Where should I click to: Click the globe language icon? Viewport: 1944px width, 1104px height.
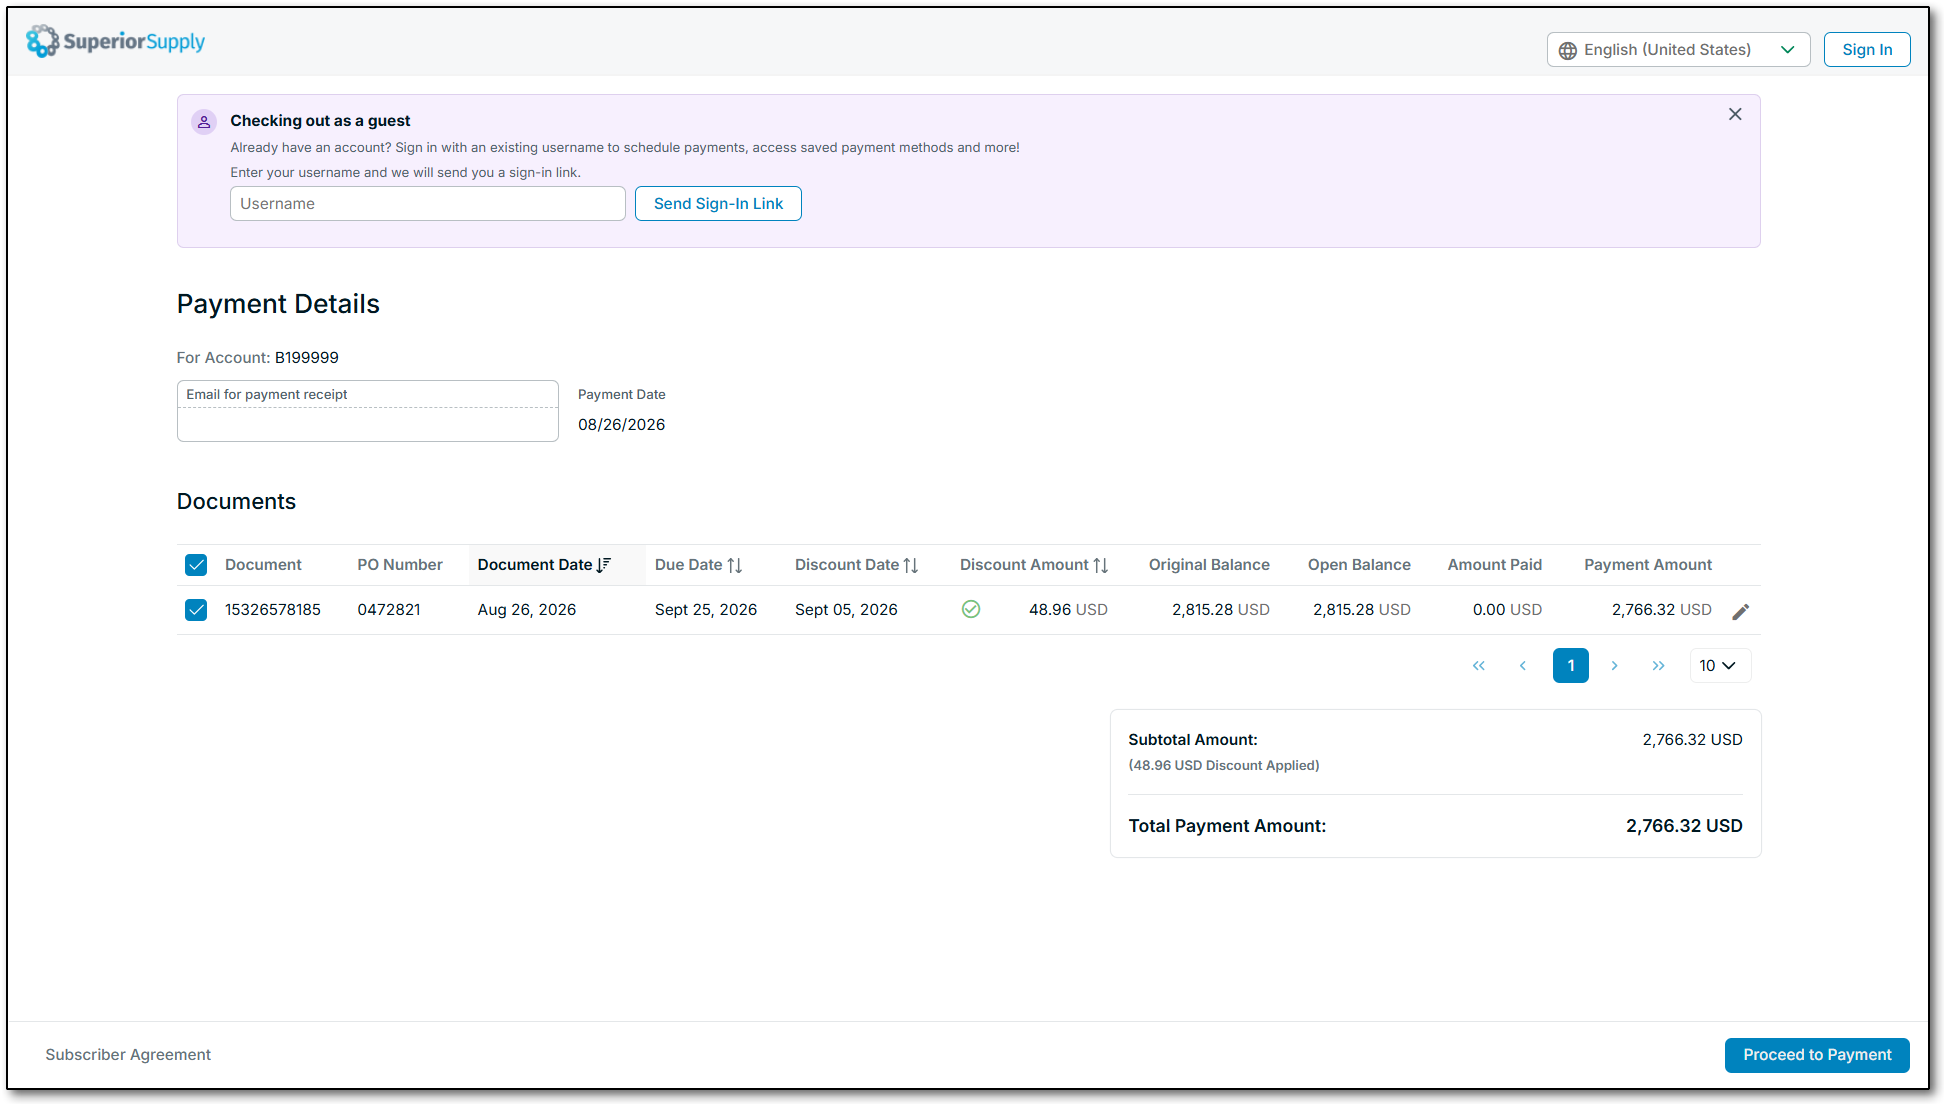pyautogui.click(x=1568, y=50)
